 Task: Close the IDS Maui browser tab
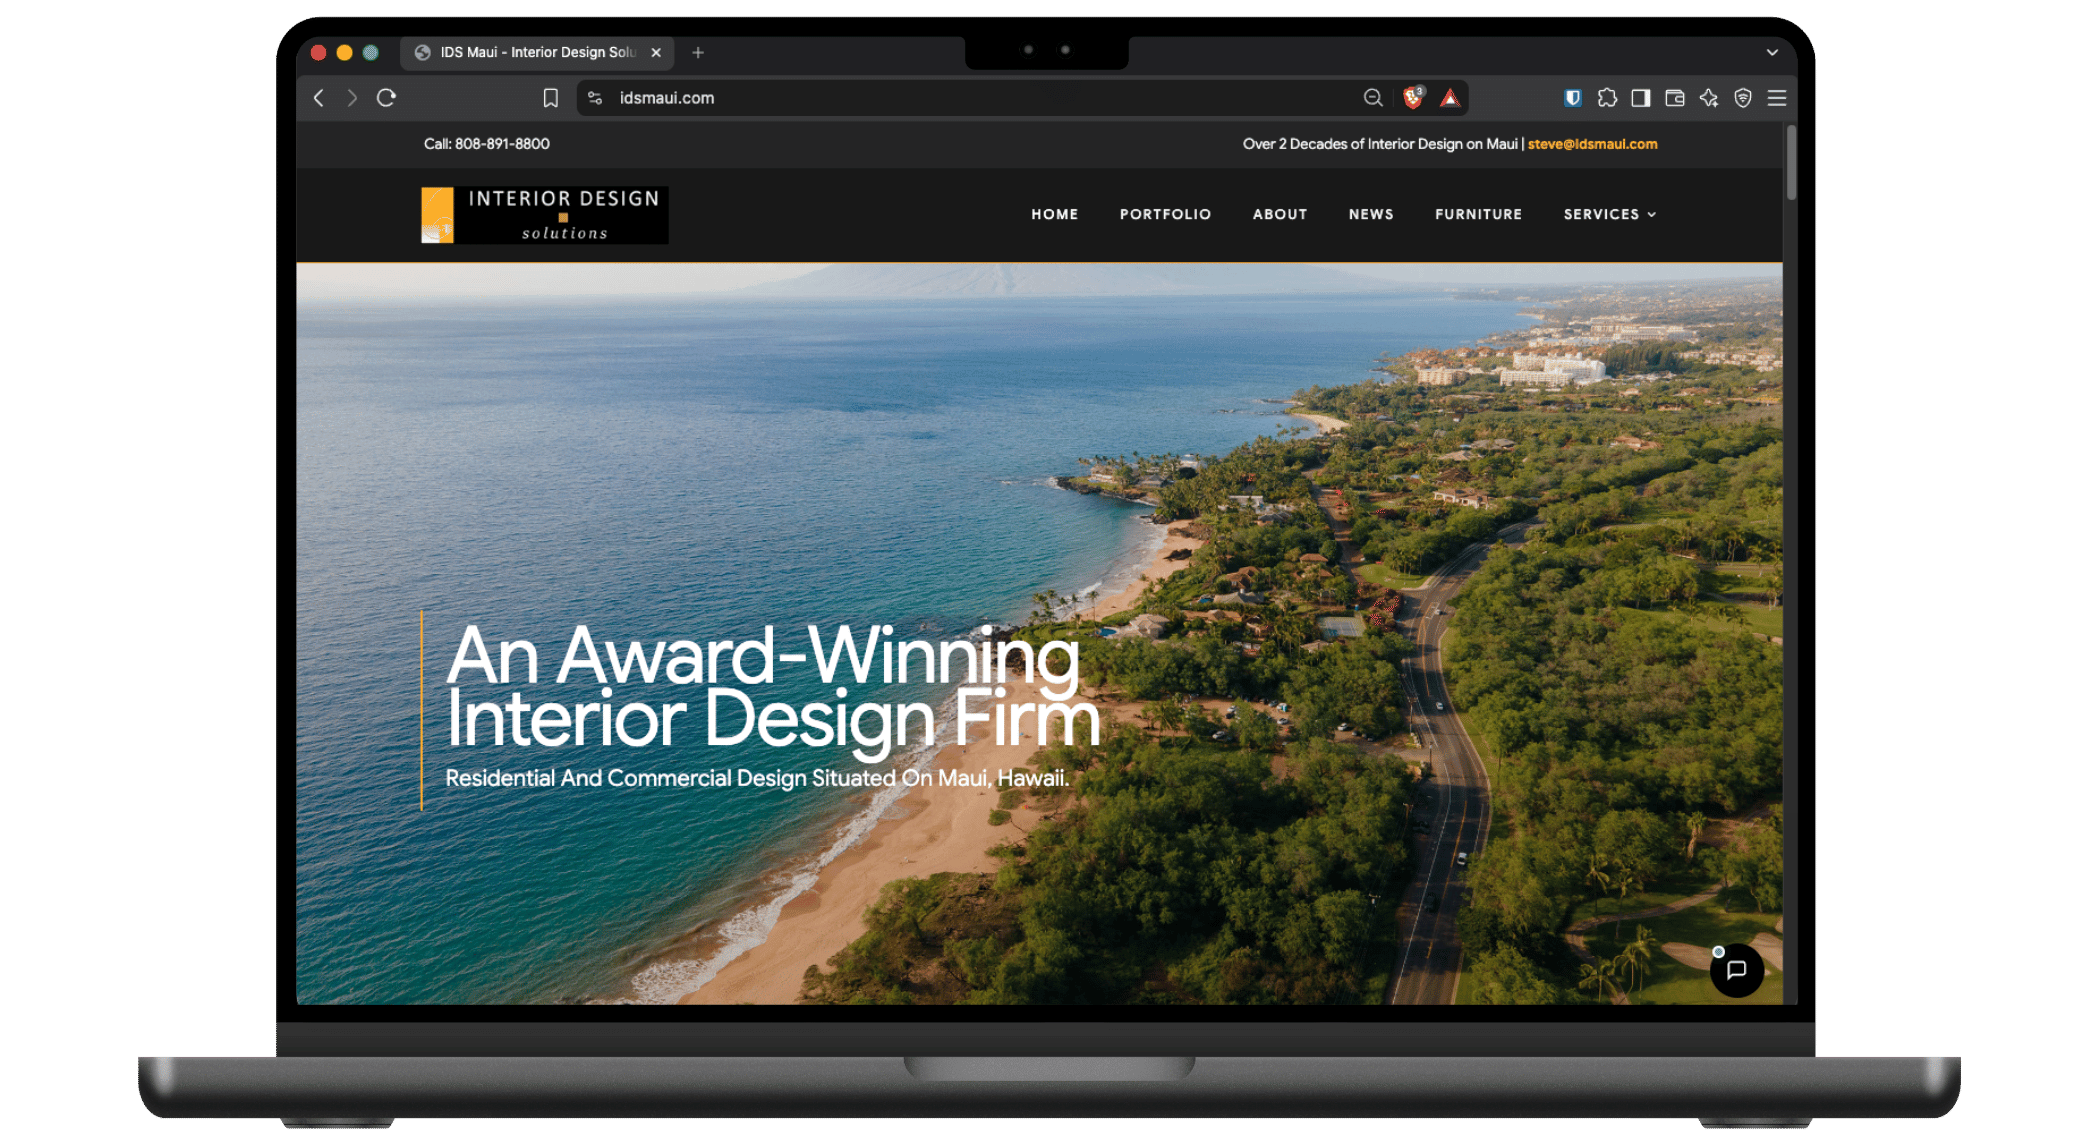click(656, 52)
